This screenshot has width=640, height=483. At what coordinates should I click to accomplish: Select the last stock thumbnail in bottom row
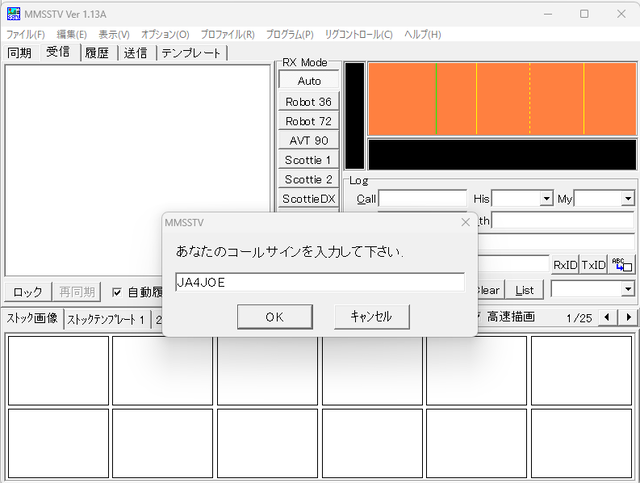(x=581, y=443)
